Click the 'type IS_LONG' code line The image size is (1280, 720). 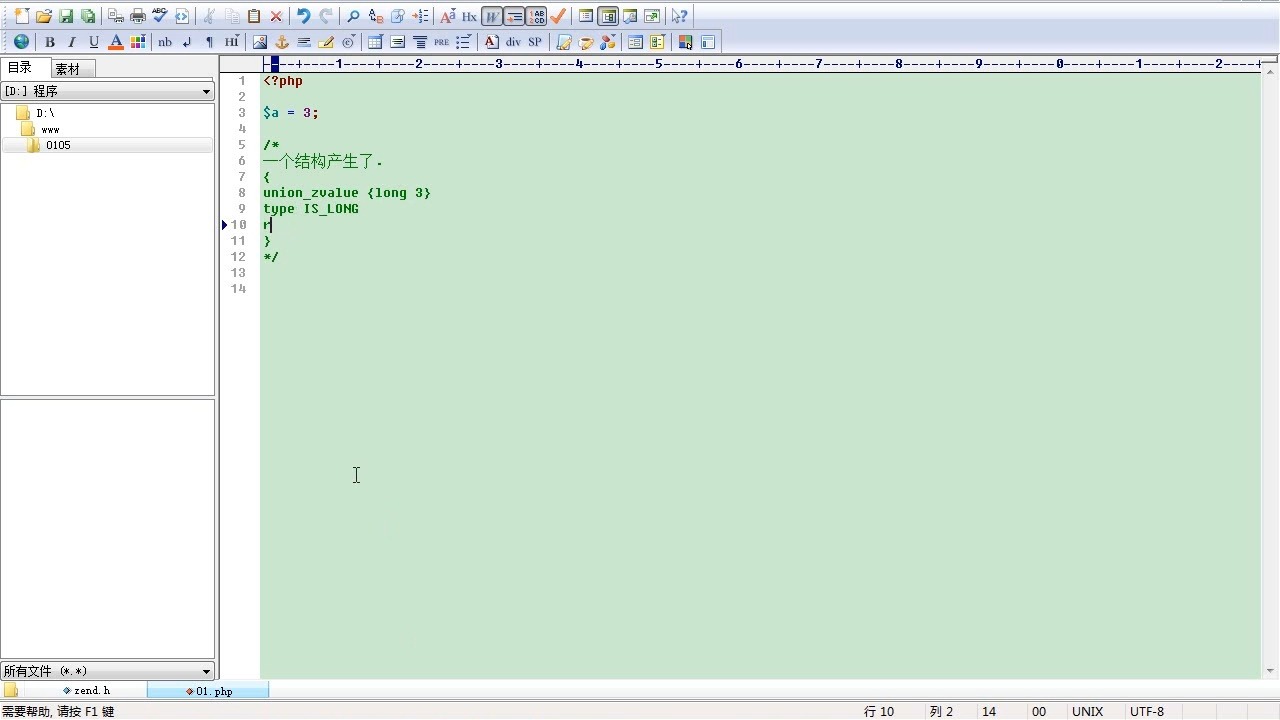tap(311, 209)
